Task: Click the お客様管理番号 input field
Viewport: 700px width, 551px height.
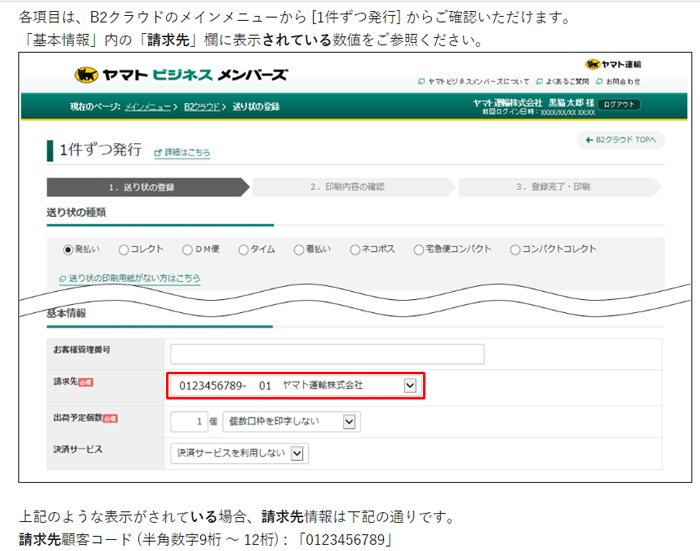Action: point(327,353)
